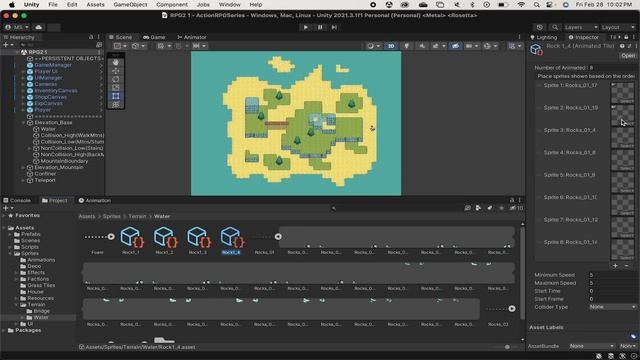The height and width of the screenshot is (360, 640).
Task: Select the Scale tool in Scene overlay
Action: tap(116, 87)
